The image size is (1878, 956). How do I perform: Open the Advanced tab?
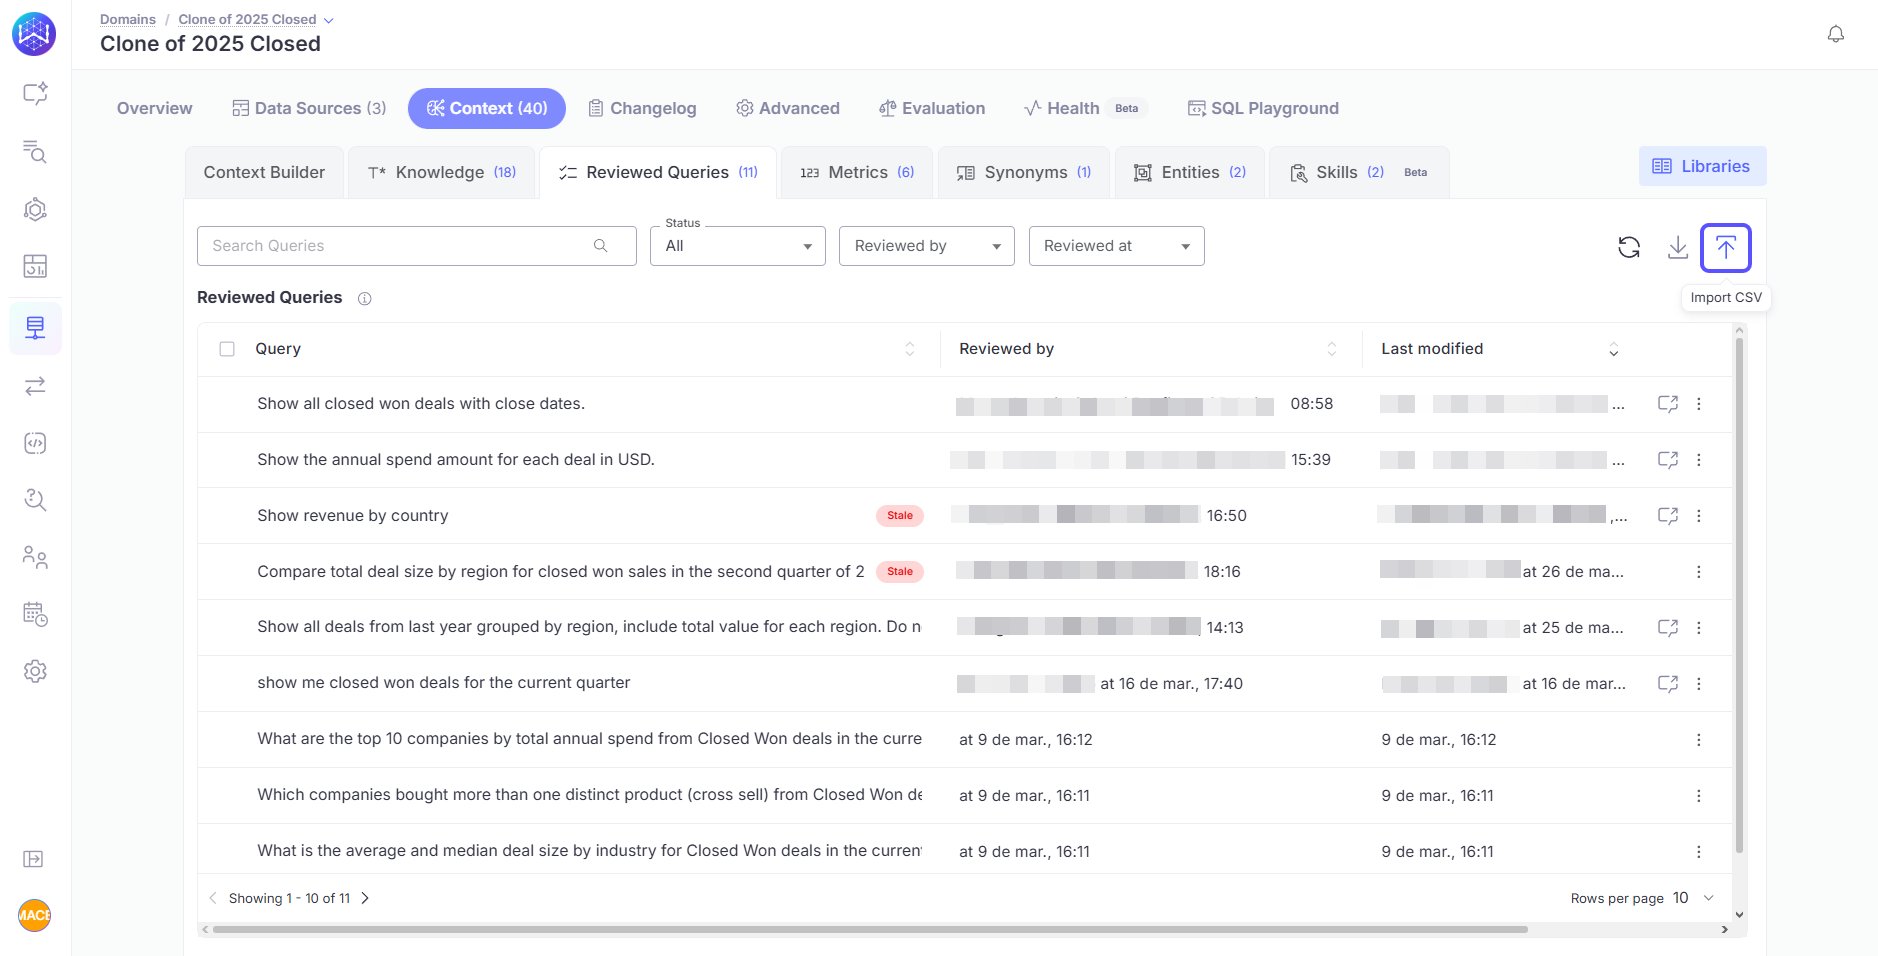pos(788,108)
